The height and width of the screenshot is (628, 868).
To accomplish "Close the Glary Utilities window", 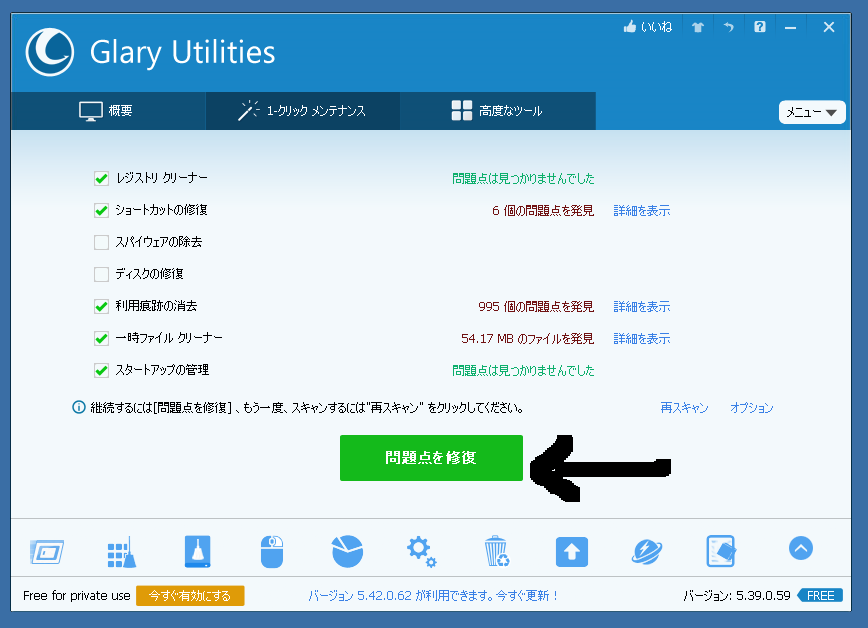I will click(x=829, y=27).
